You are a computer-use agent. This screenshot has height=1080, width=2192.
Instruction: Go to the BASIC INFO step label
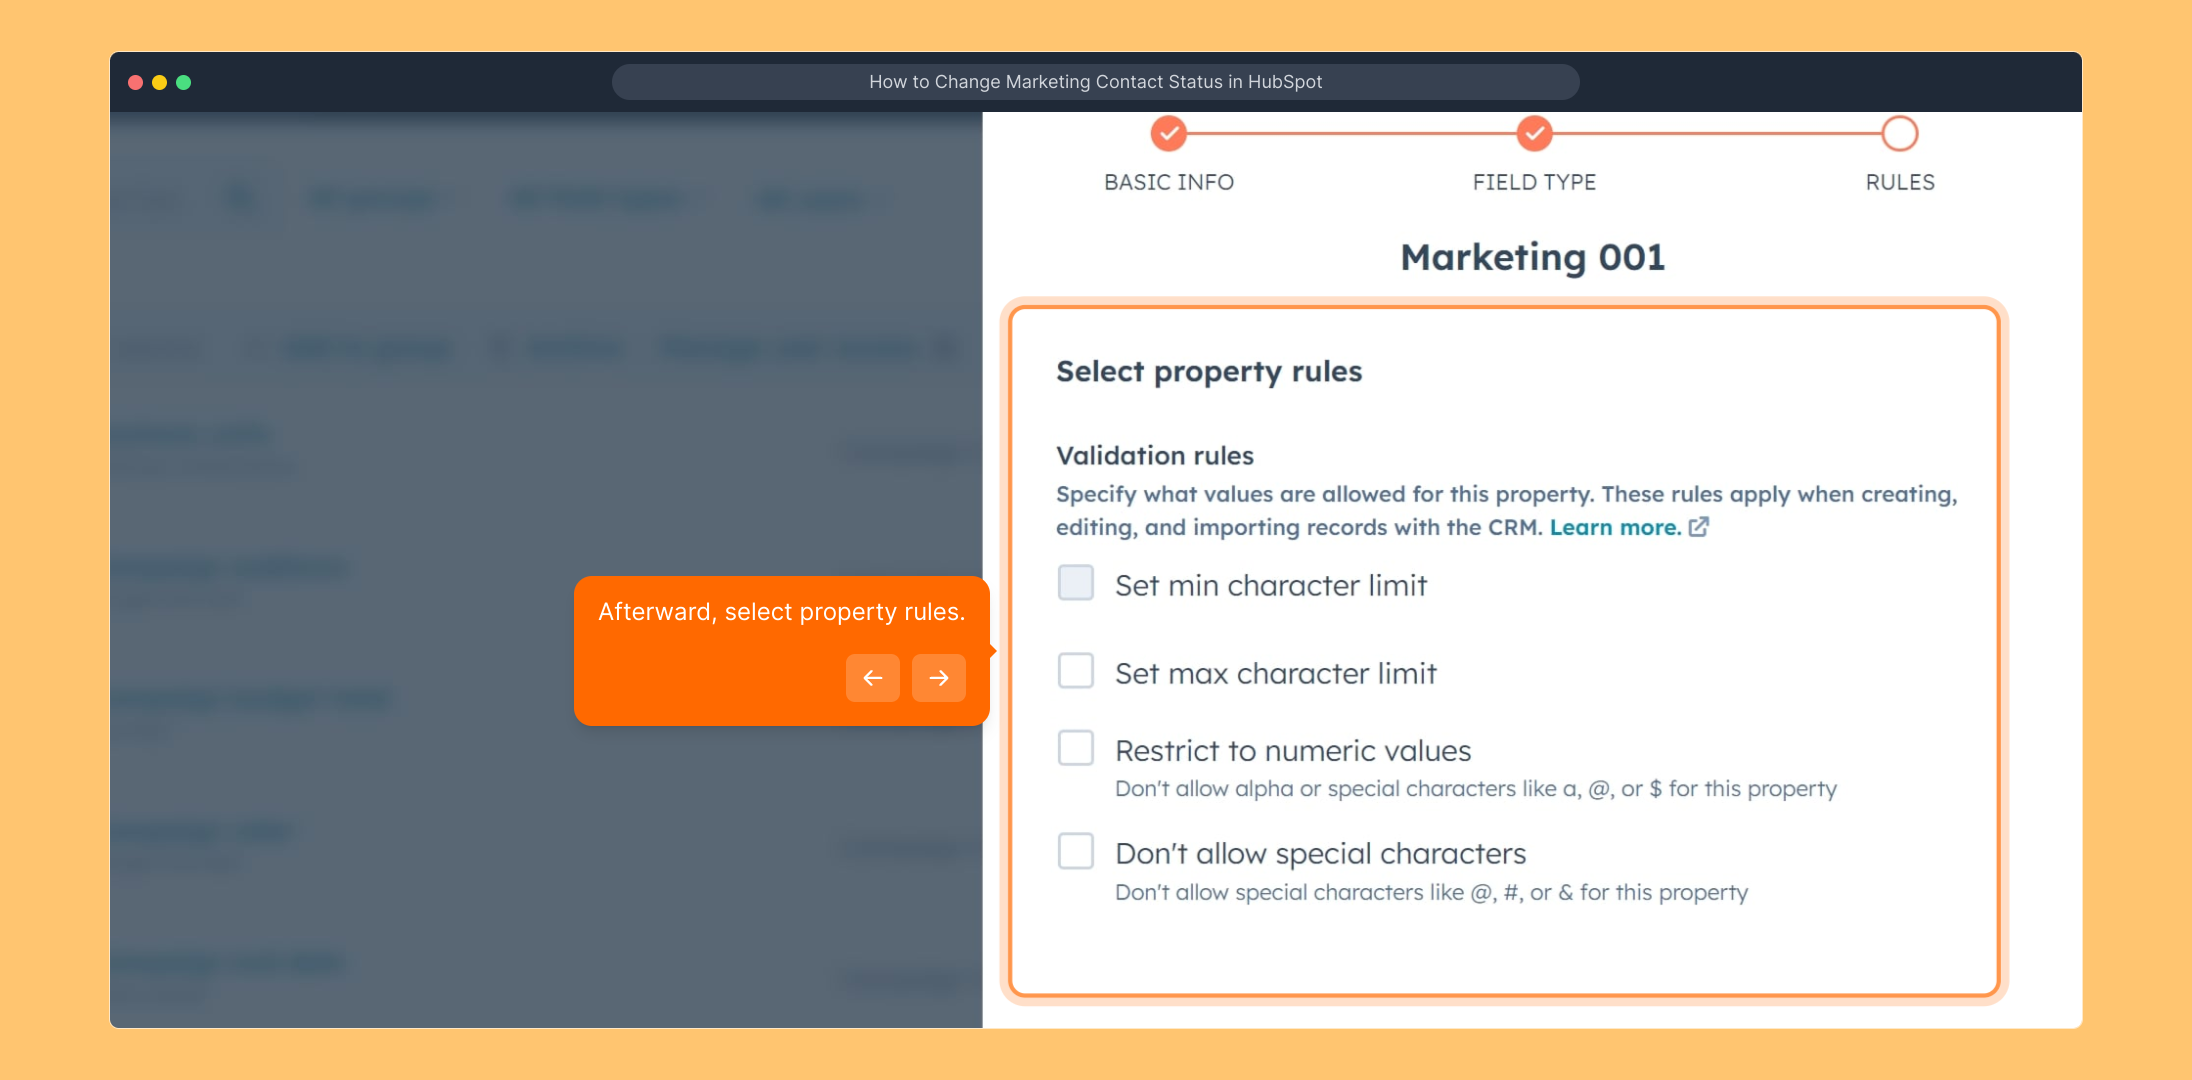click(x=1168, y=182)
